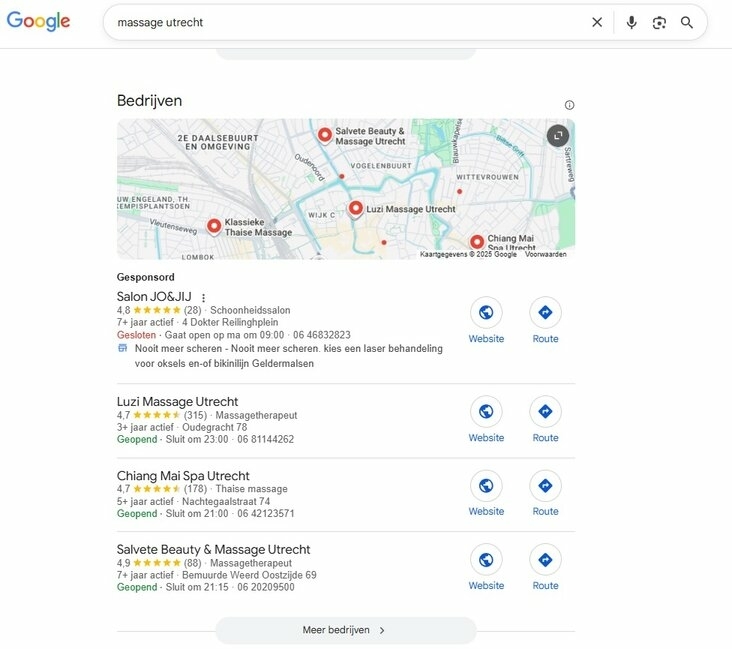Viewport: 732px width, 649px height.
Task: Click Luzi phone number 06 81144262
Action: click(266, 439)
